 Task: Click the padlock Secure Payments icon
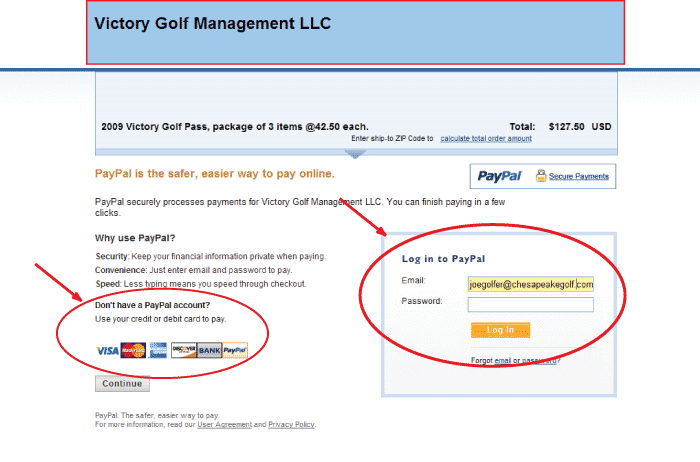541,176
